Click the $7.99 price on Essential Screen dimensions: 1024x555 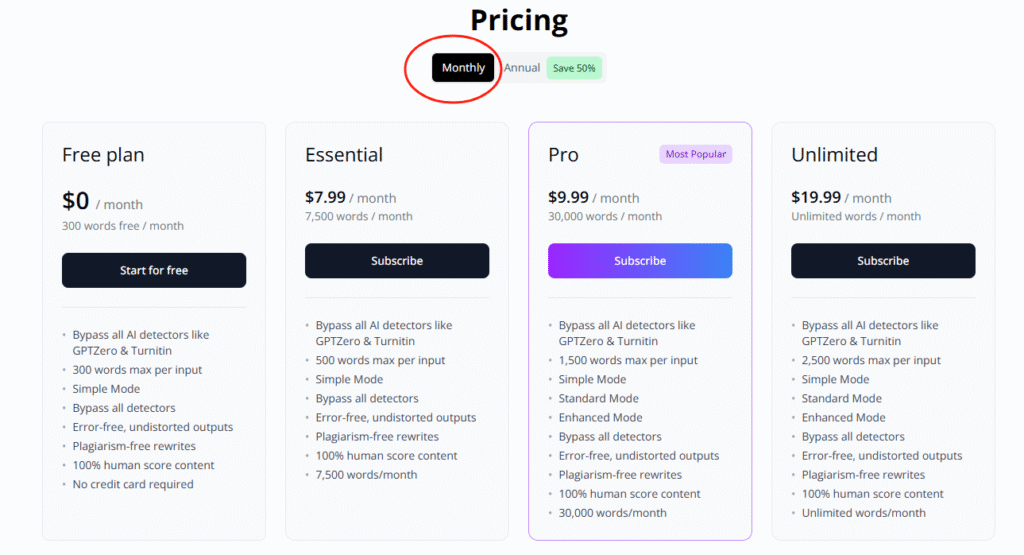click(x=325, y=198)
